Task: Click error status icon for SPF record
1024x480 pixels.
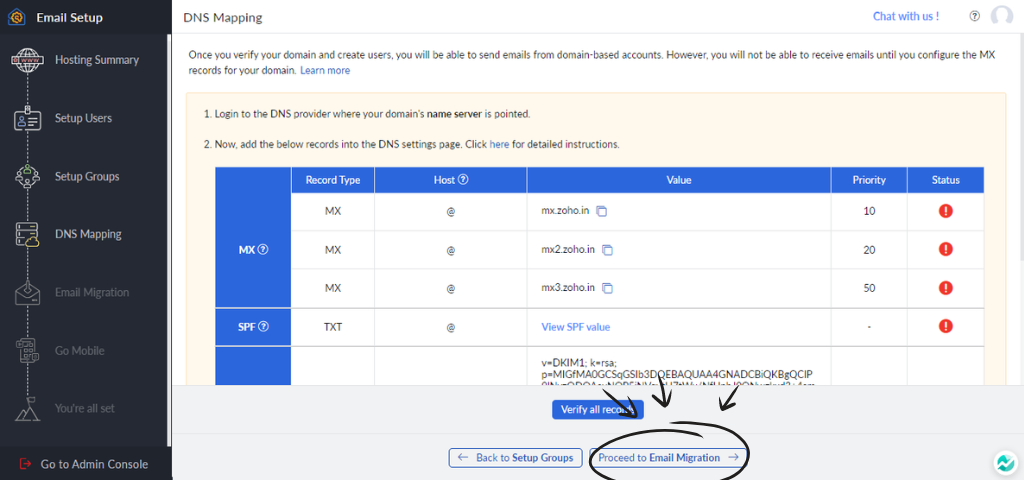Action: (945, 326)
